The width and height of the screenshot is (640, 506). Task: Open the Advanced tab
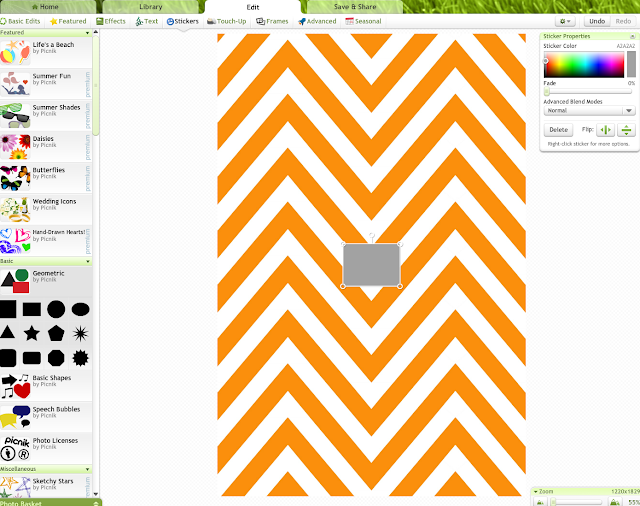pyautogui.click(x=317, y=21)
